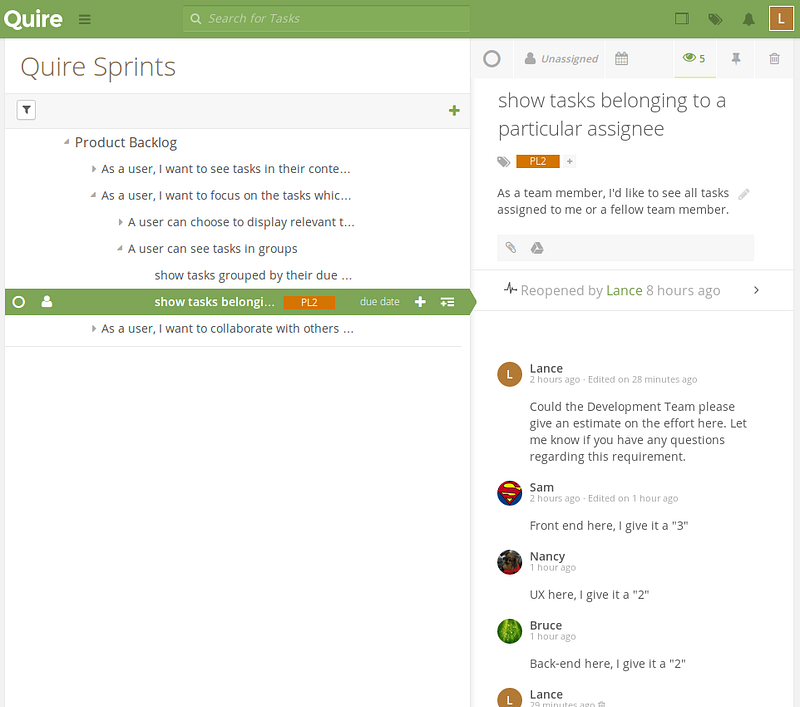This screenshot has height=707, width=800.
Task: Open the notifications bell
Action: point(748,19)
